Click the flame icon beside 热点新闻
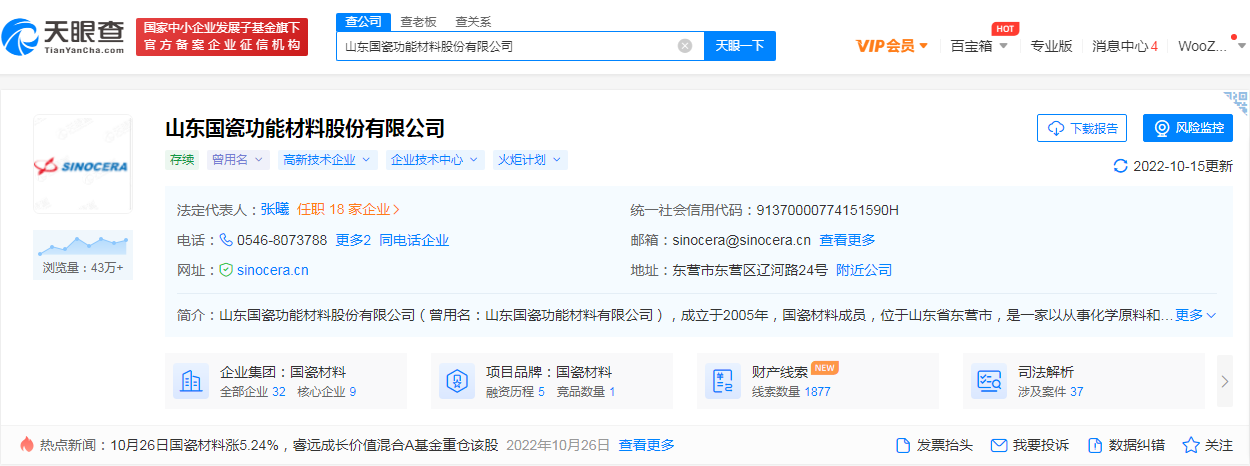 (26, 444)
